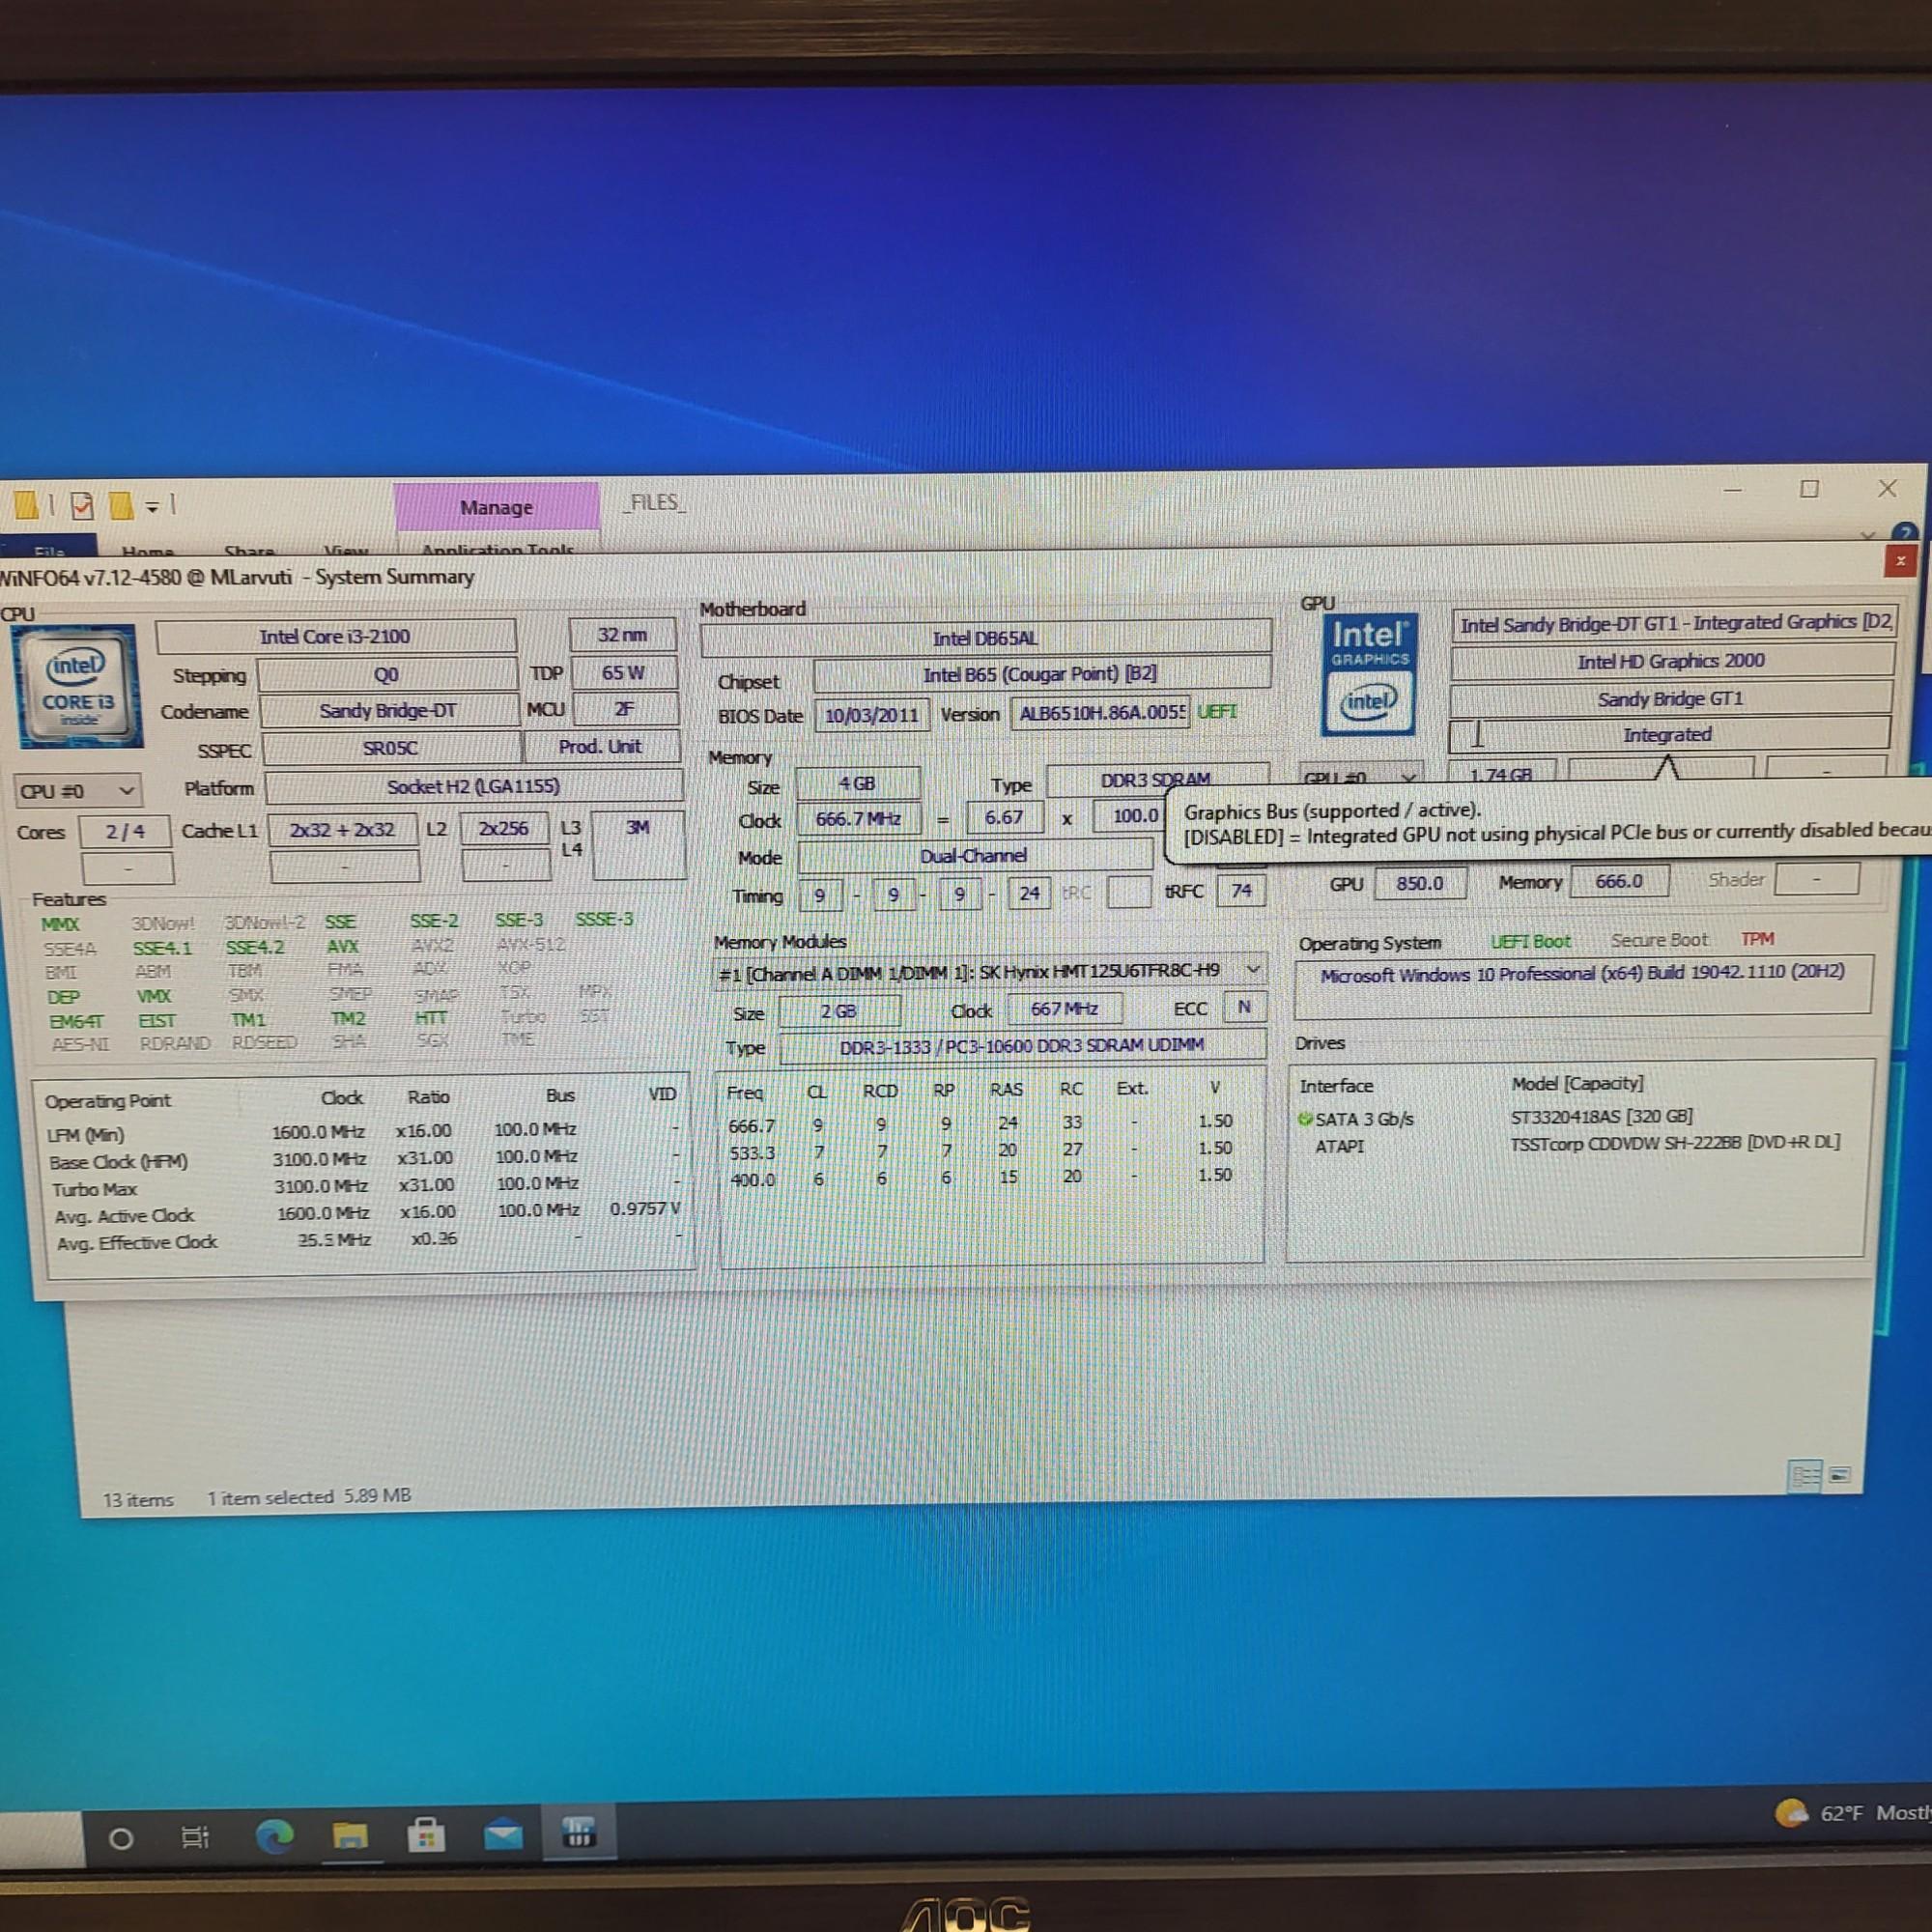
Task: Click the SR05C SSPEC value
Action: (x=391, y=748)
